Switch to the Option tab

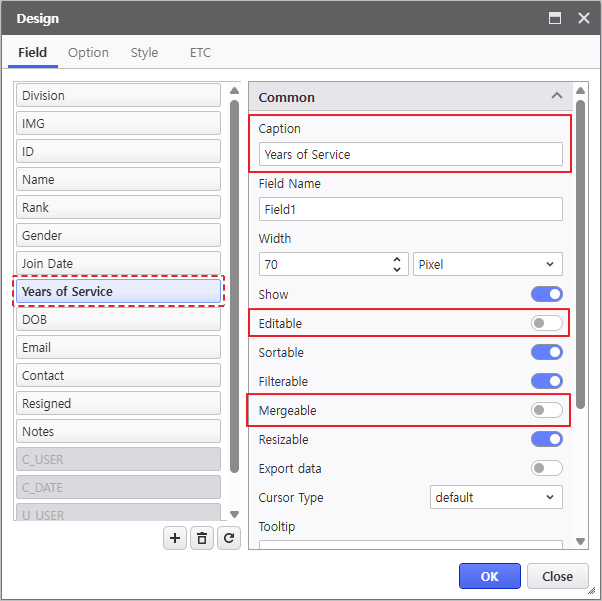(88, 53)
